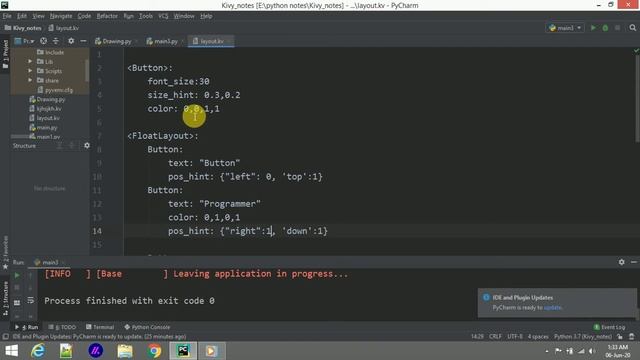Rerun main3 from Run panel play icon
This screenshot has width=640, height=360.
click(17, 276)
